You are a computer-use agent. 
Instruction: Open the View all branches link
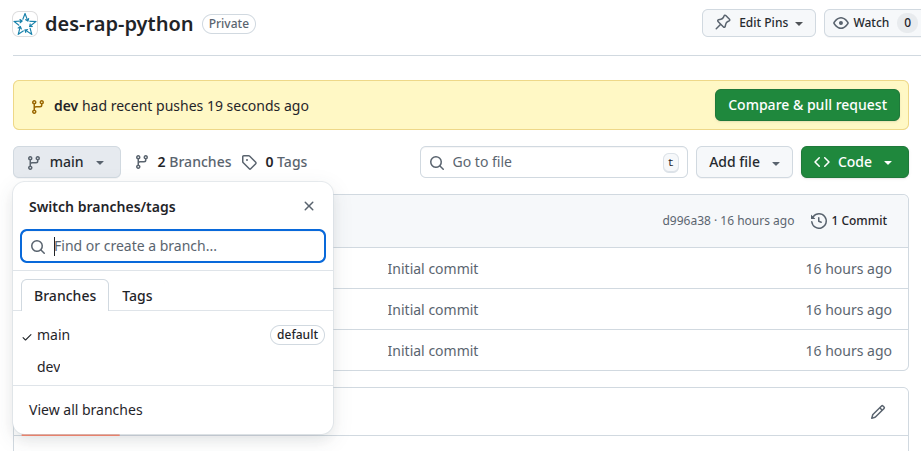coord(86,410)
